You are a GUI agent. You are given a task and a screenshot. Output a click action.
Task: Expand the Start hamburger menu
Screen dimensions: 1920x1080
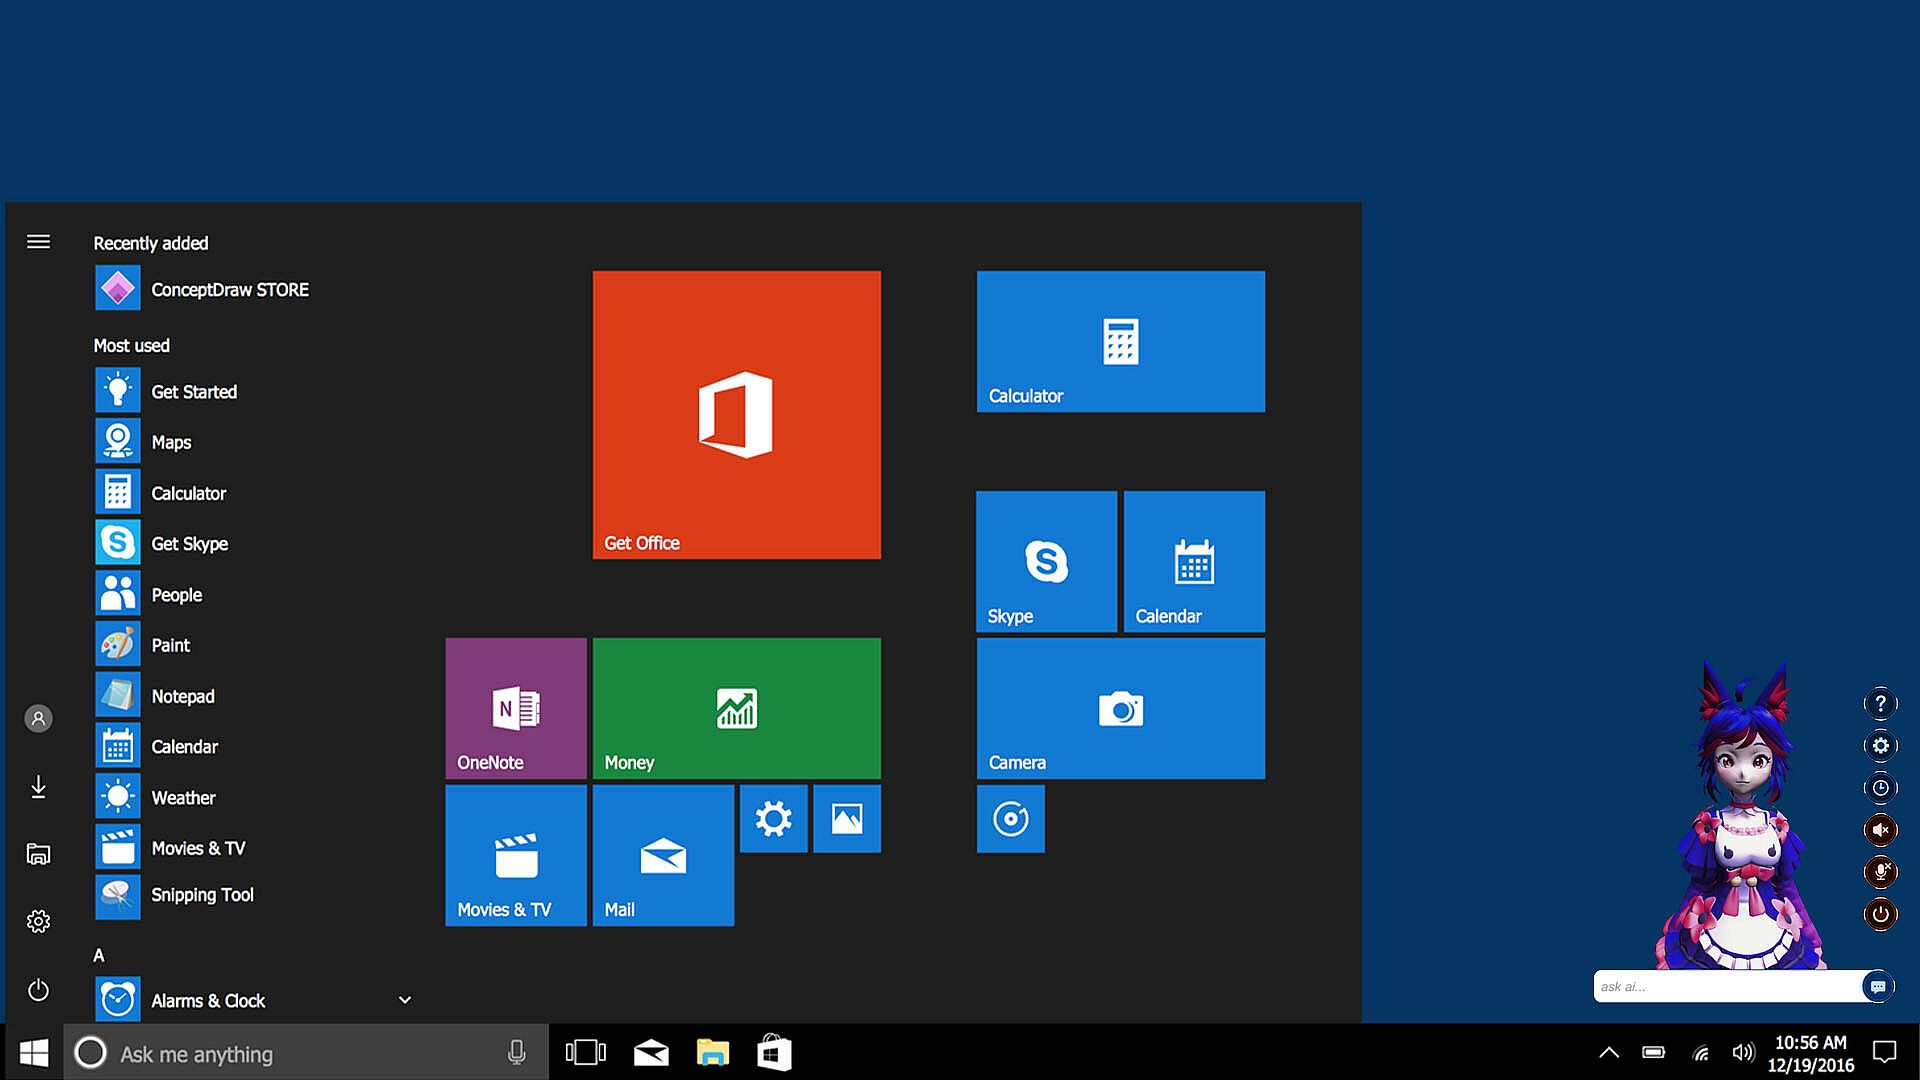click(x=38, y=242)
